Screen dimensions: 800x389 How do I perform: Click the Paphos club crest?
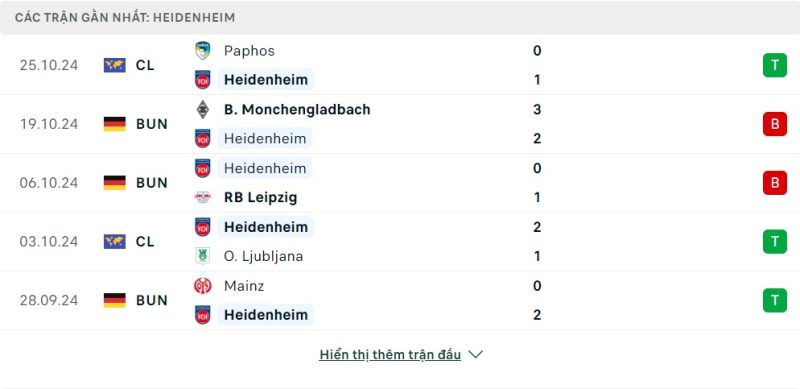(203, 51)
